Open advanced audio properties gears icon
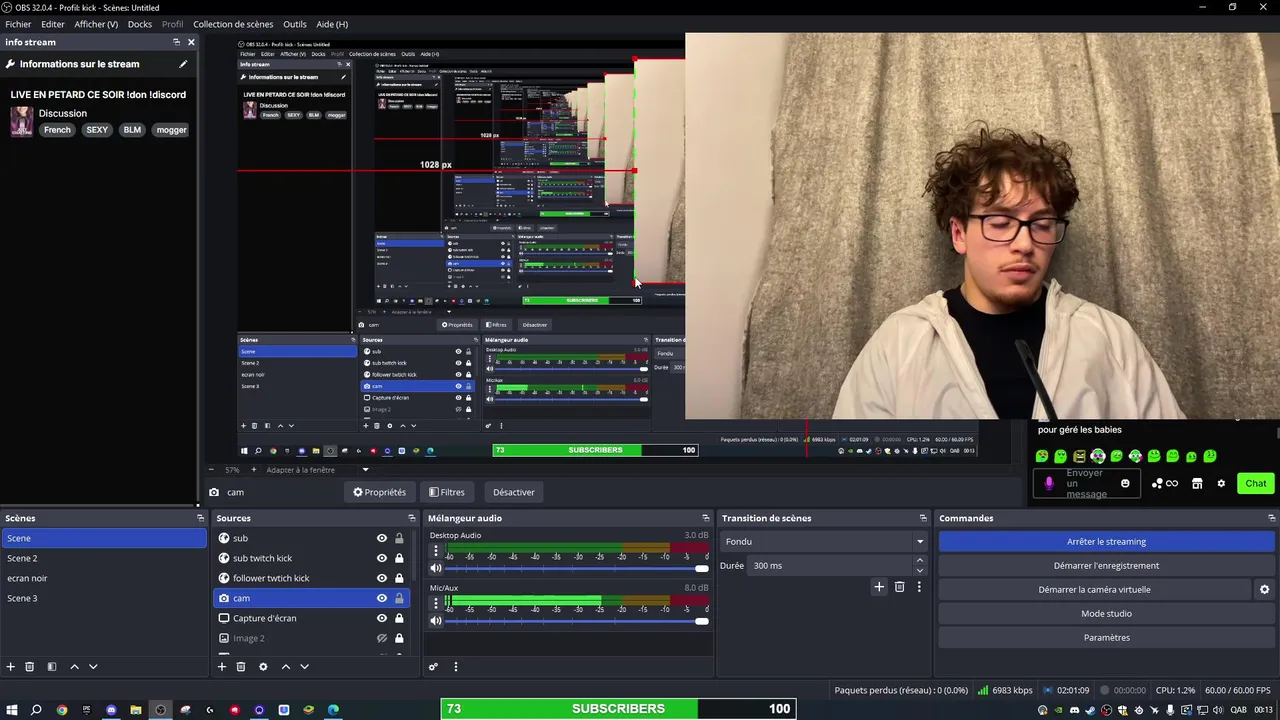The height and width of the screenshot is (720, 1280). point(433,667)
